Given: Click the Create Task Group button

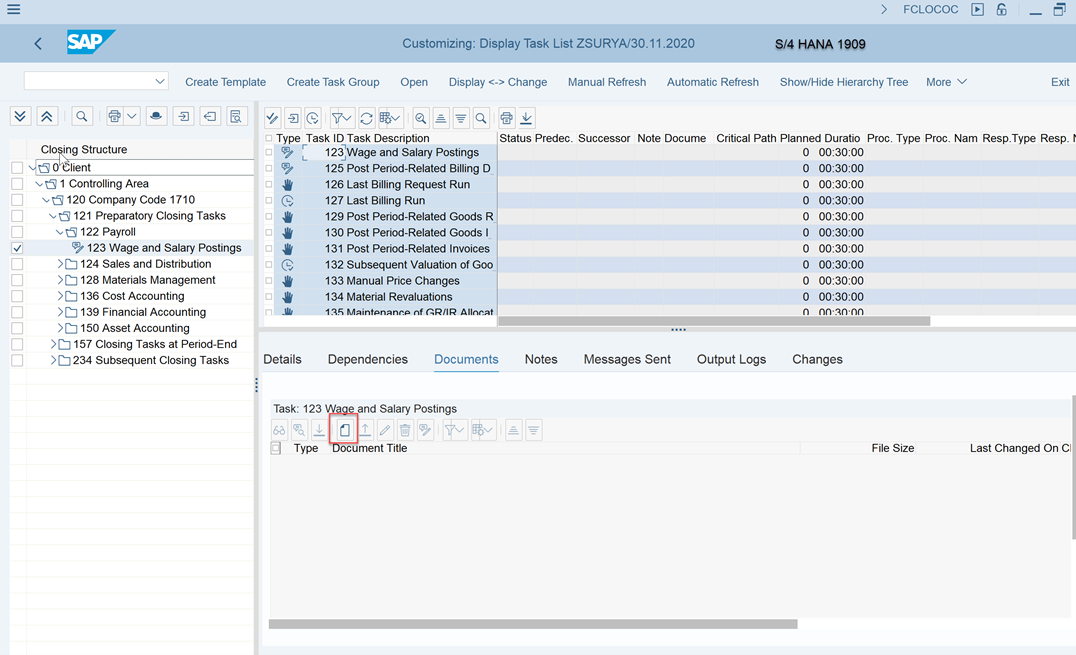Looking at the screenshot, I should (x=333, y=82).
